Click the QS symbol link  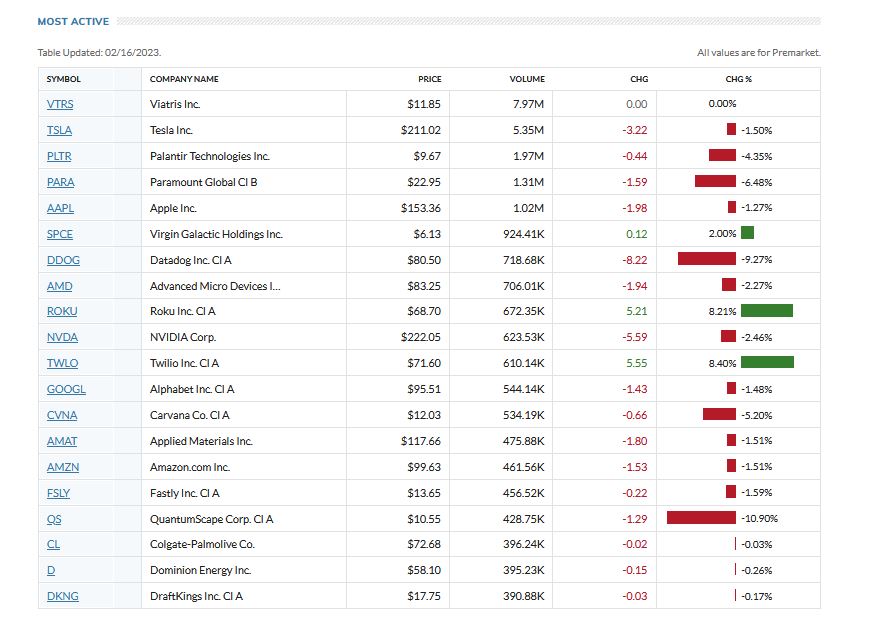(54, 519)
